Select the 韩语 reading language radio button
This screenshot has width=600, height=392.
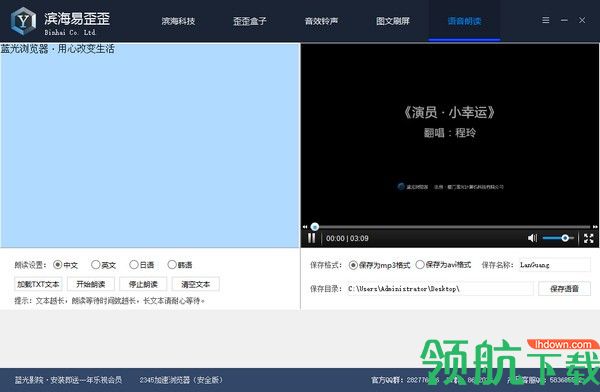click(x=172, y=265)
